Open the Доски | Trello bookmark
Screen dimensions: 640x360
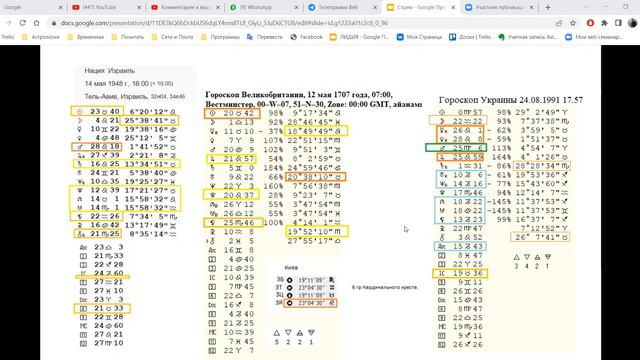[470, 37]
